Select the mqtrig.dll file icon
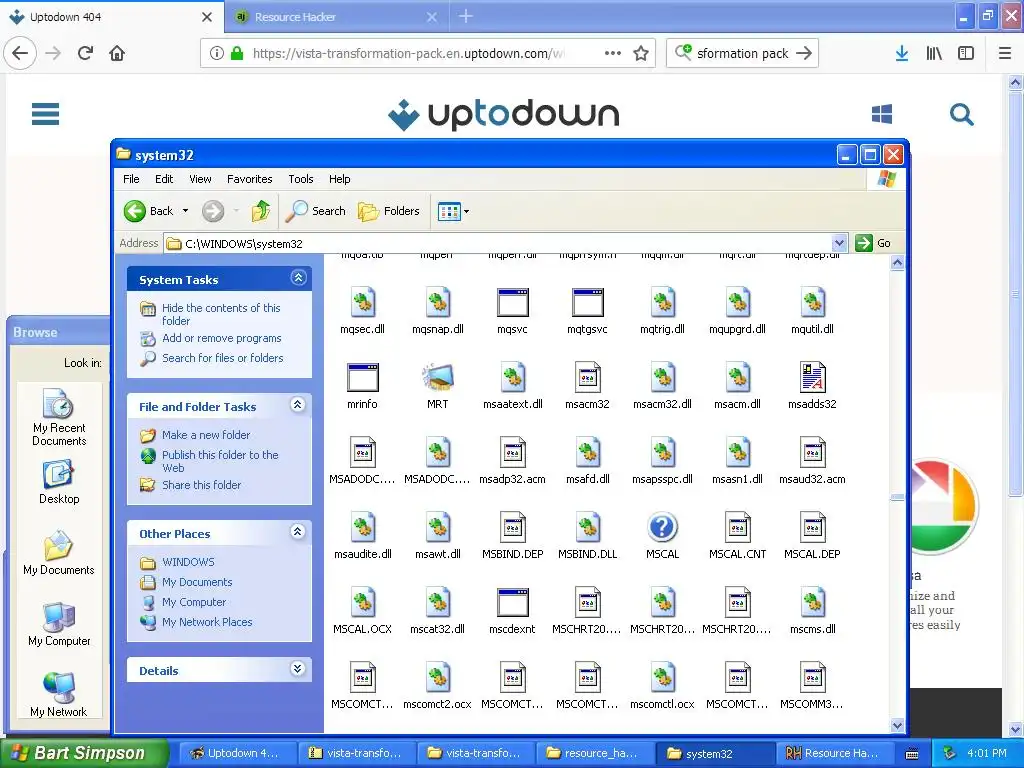Screen dimensions: 1024x768 (x=663, y=302)
